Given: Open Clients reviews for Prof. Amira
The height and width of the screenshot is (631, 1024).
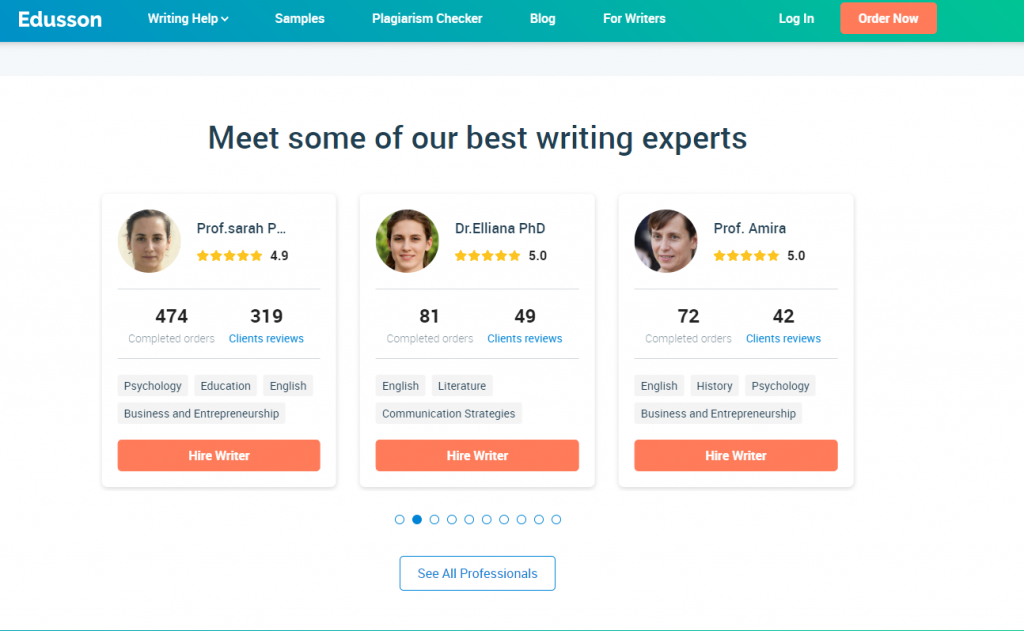Looking at the screenshot, I should 783,338.
